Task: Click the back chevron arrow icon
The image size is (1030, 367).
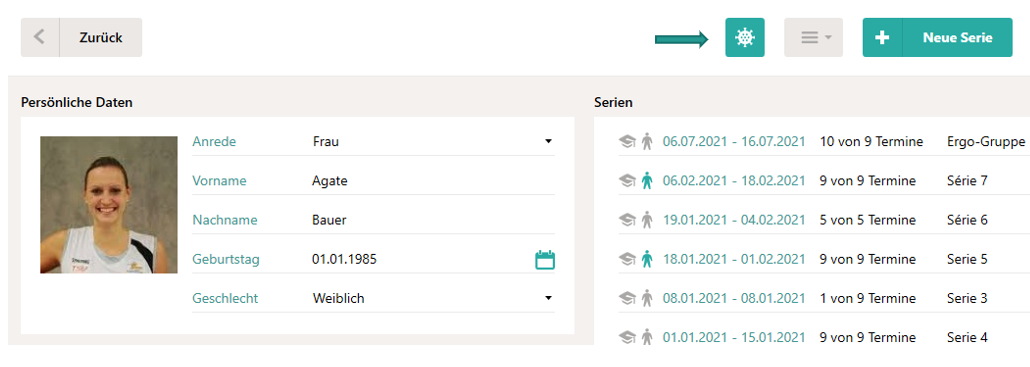Action: (39, 37)
